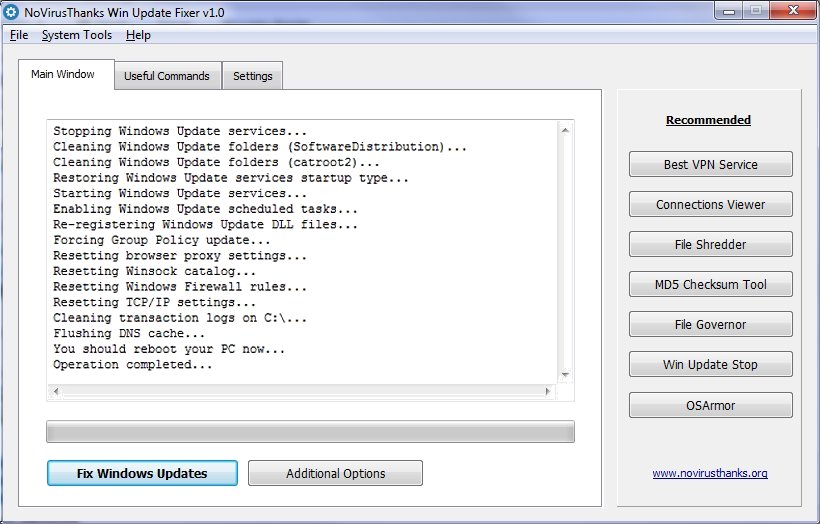Click the log scroll up arrow

pyautogui.click(x=565, y=130)
